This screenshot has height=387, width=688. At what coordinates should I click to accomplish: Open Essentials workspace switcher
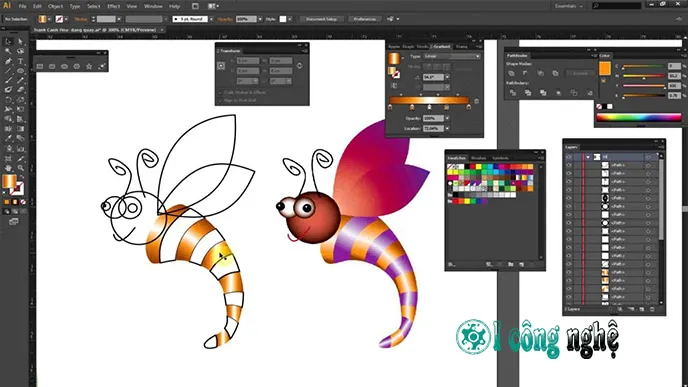point(569,6)
